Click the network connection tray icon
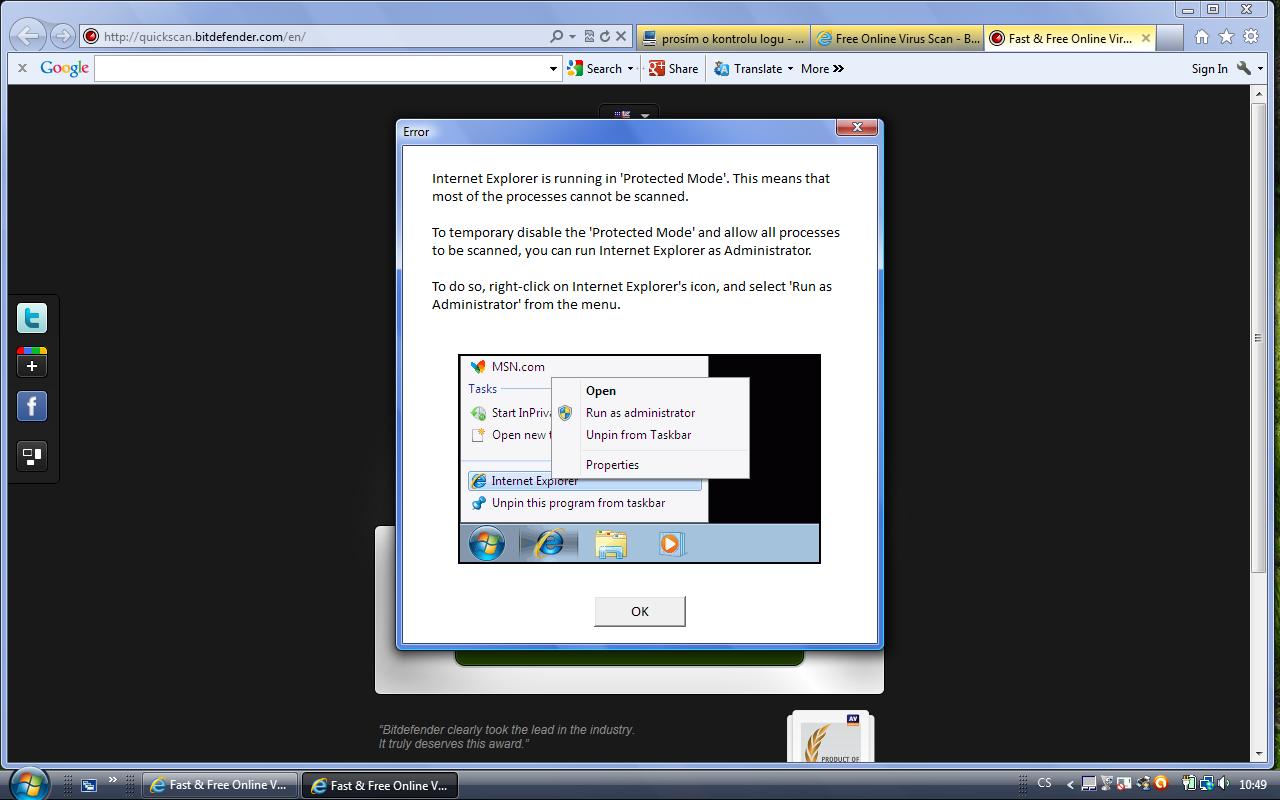The height and width of the screenshot is (800, 1280). pos(1207,784)
